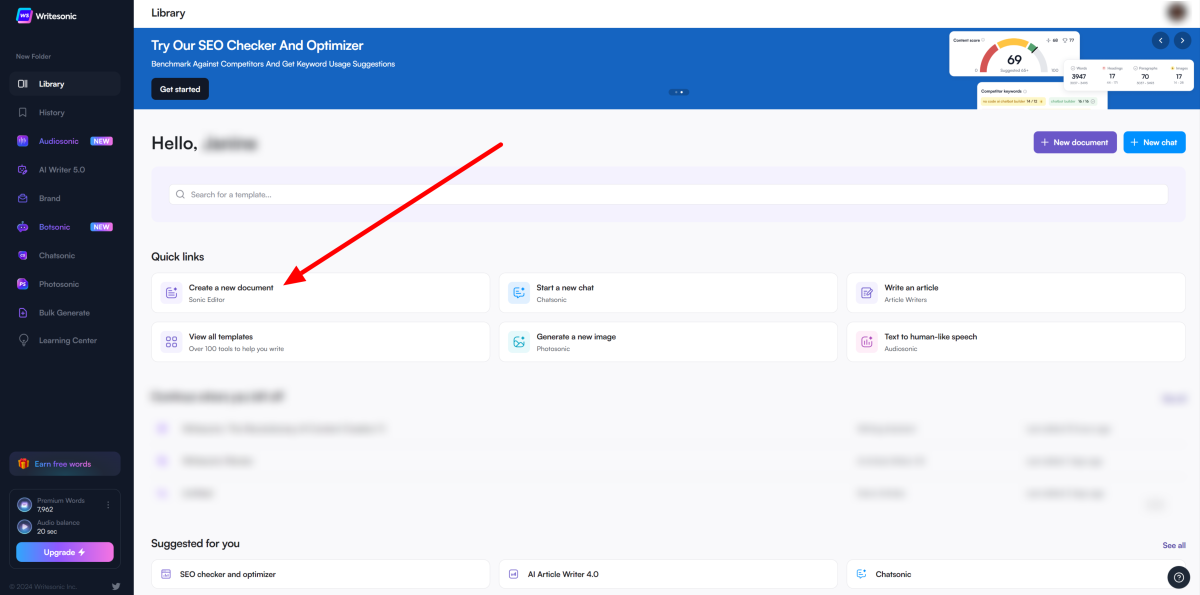Click the Search for a template field
Screen dimensions: 1200x595
point(668,194)
